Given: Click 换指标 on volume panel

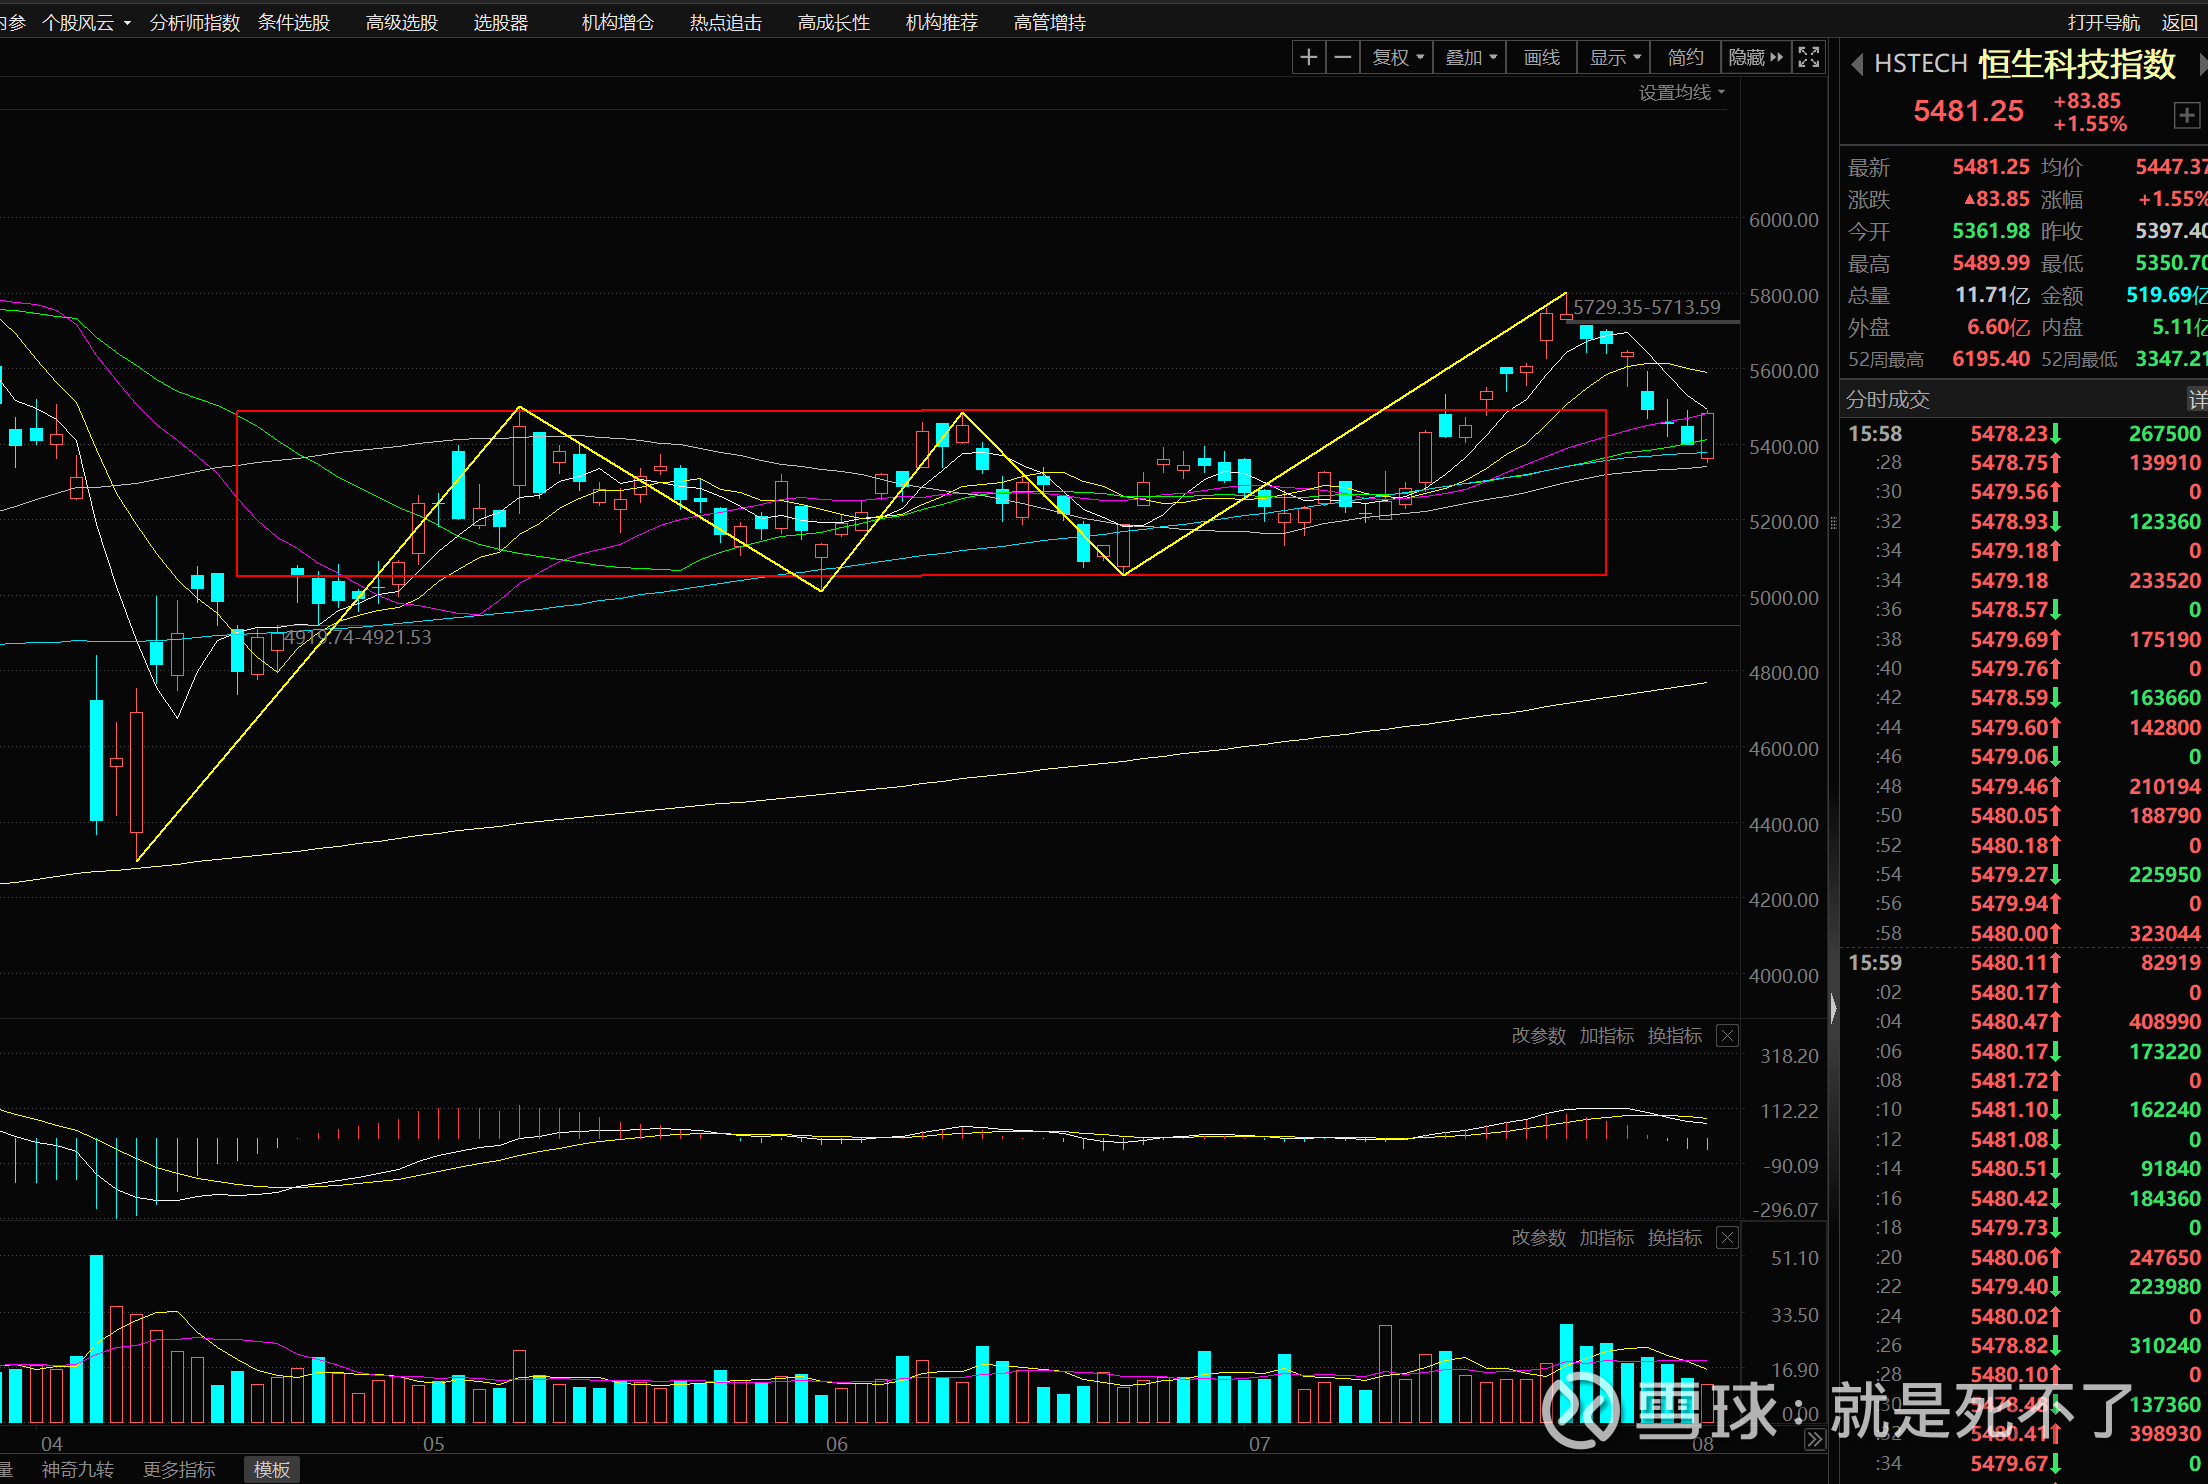Looking at the screenshot, I should tap(1675, 1238).
